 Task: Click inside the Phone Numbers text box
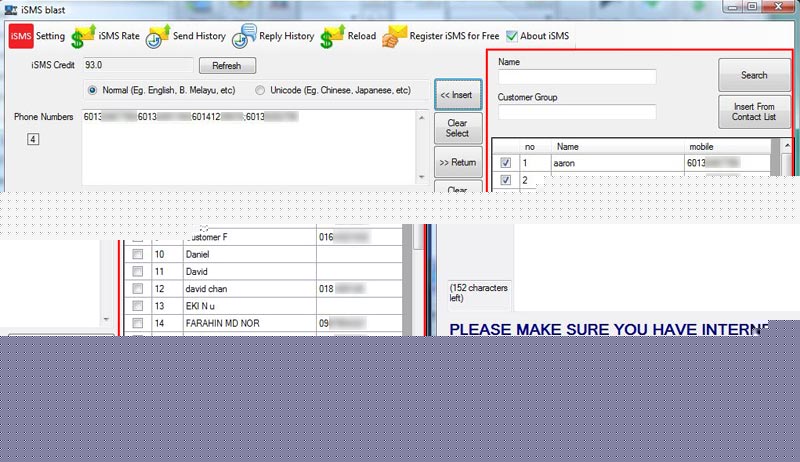(x=250, y=148)
